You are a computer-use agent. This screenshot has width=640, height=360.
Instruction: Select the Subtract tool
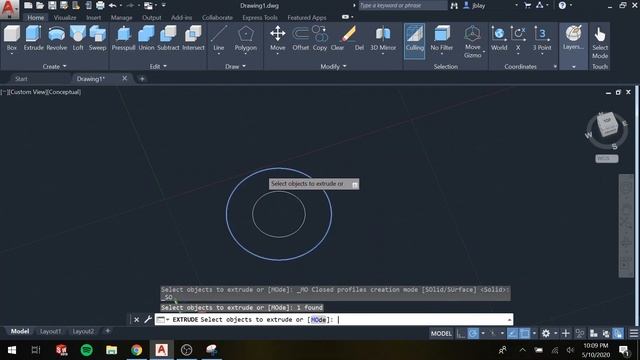(x=168, y=38)
